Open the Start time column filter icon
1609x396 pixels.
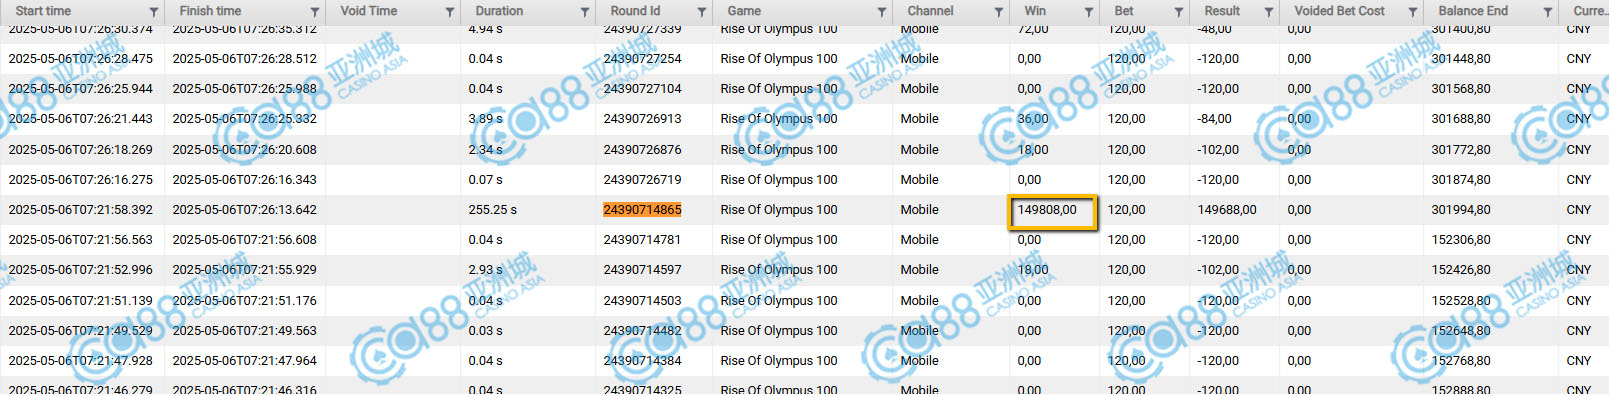point(154,12)
